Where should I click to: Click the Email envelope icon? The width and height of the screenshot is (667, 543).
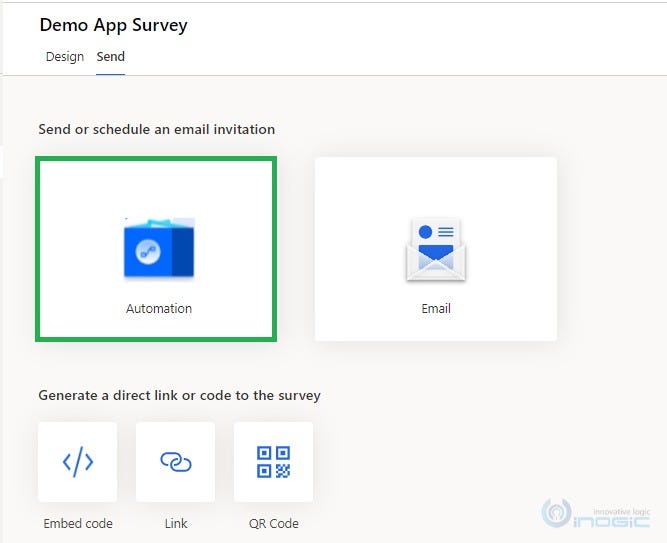coord(436,249)
